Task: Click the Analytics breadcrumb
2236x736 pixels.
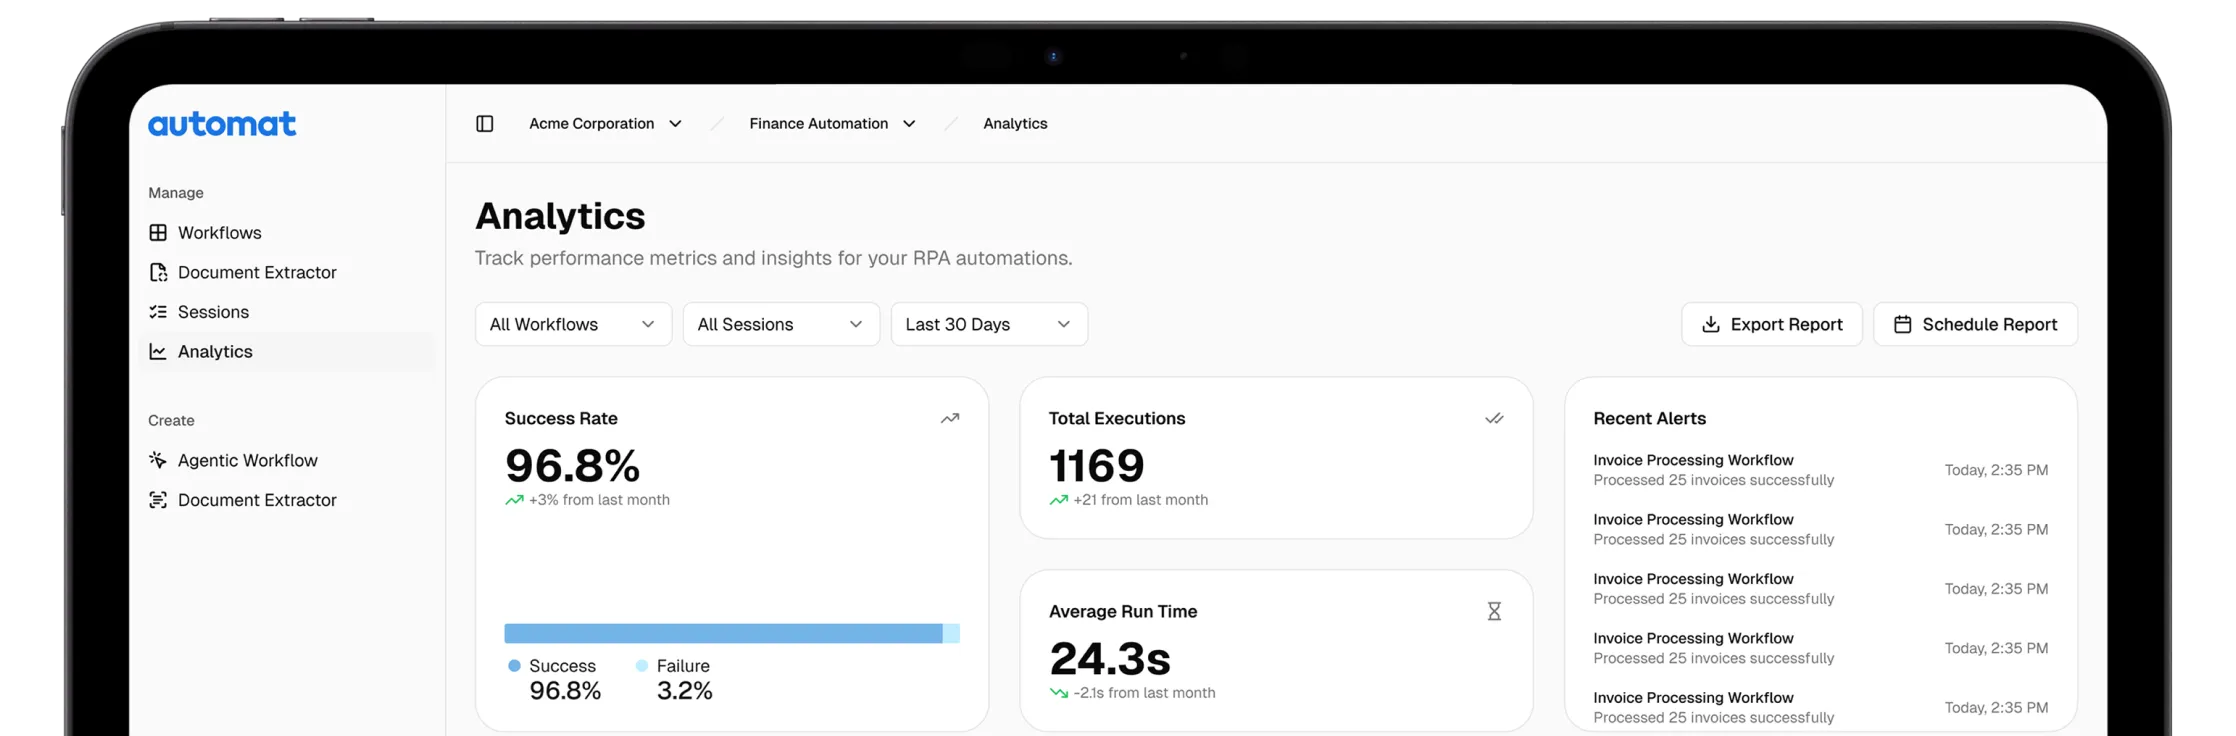Action: coord(1015,123)
